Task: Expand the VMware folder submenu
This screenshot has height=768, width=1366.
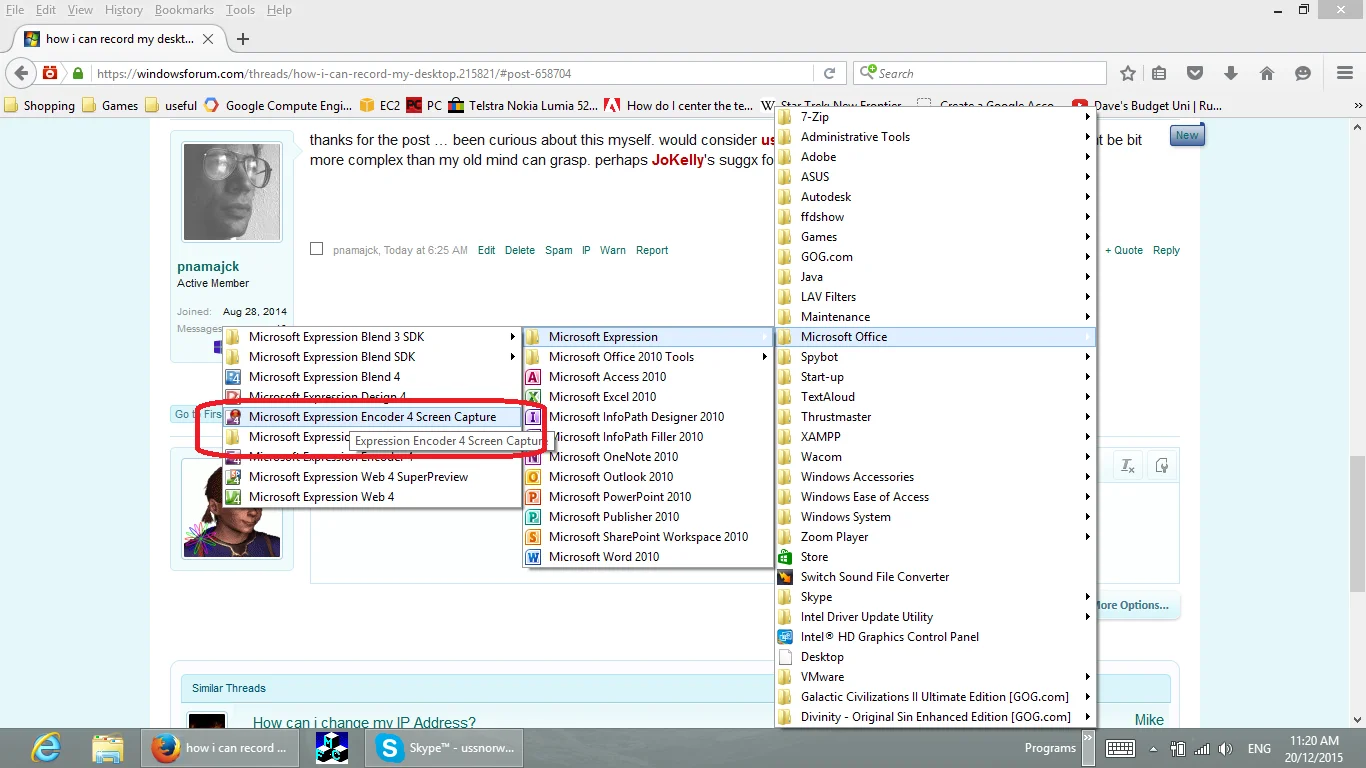Action: coord(936,677)
